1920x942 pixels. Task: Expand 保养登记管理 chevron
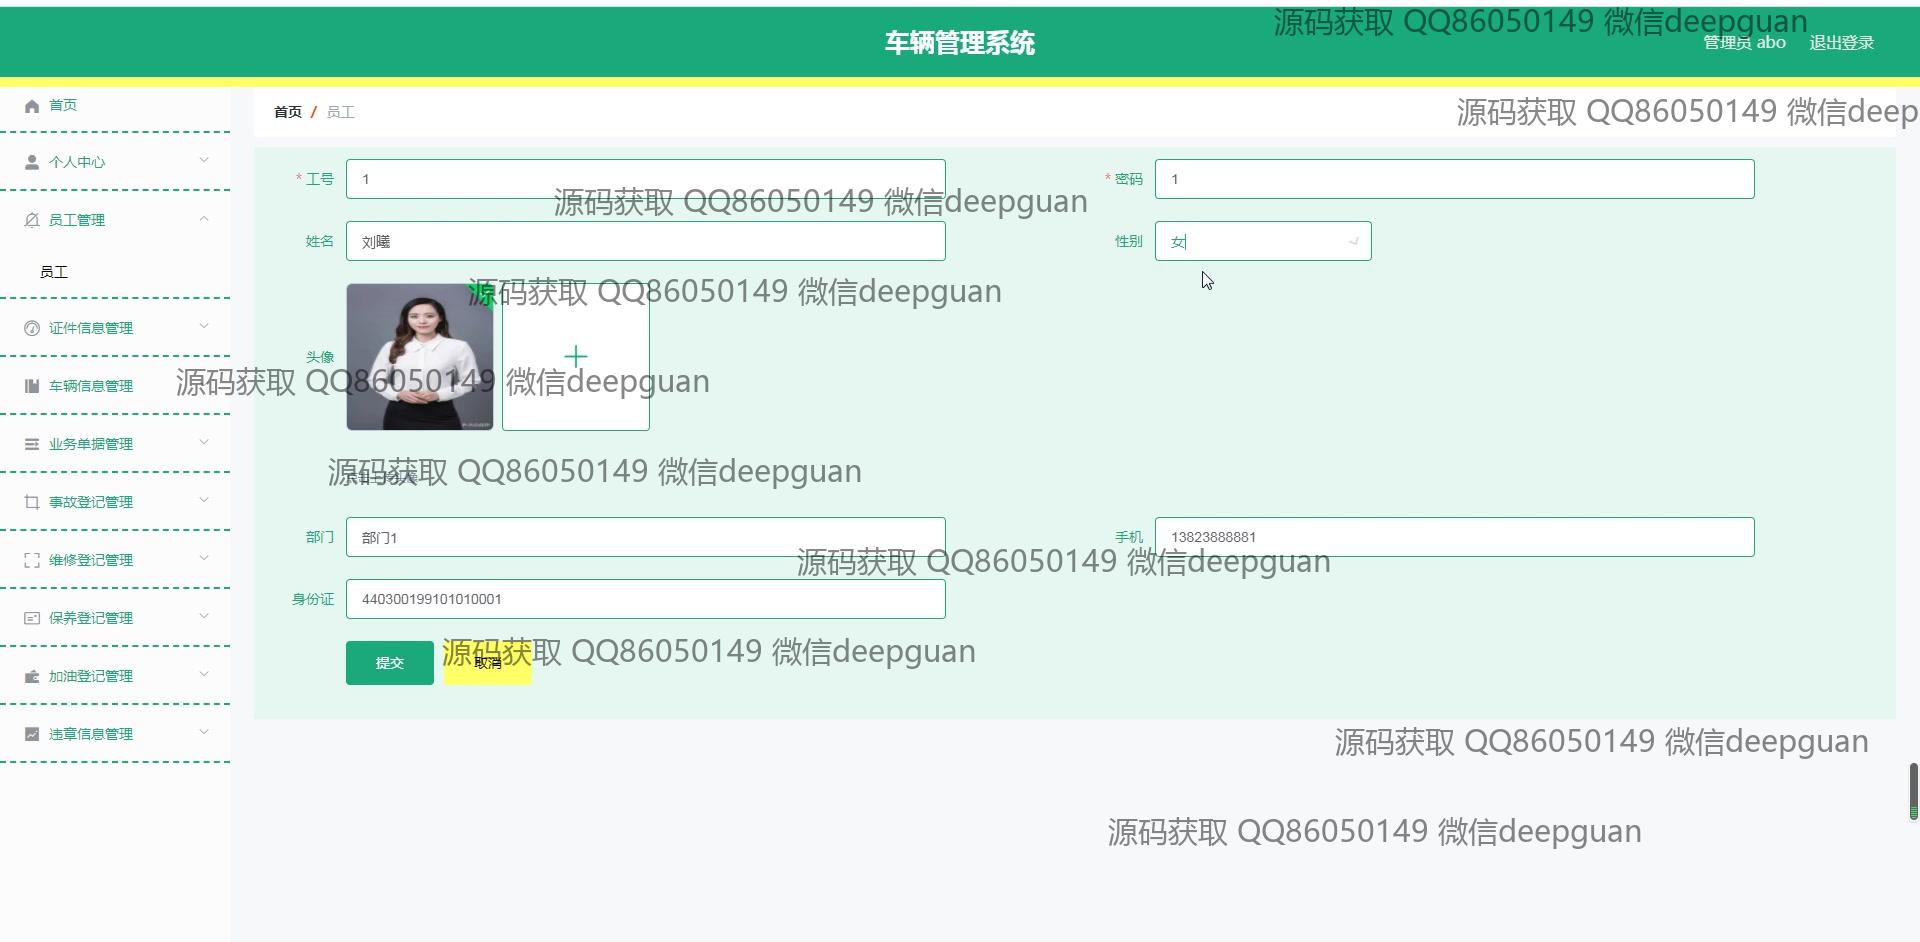204,616
